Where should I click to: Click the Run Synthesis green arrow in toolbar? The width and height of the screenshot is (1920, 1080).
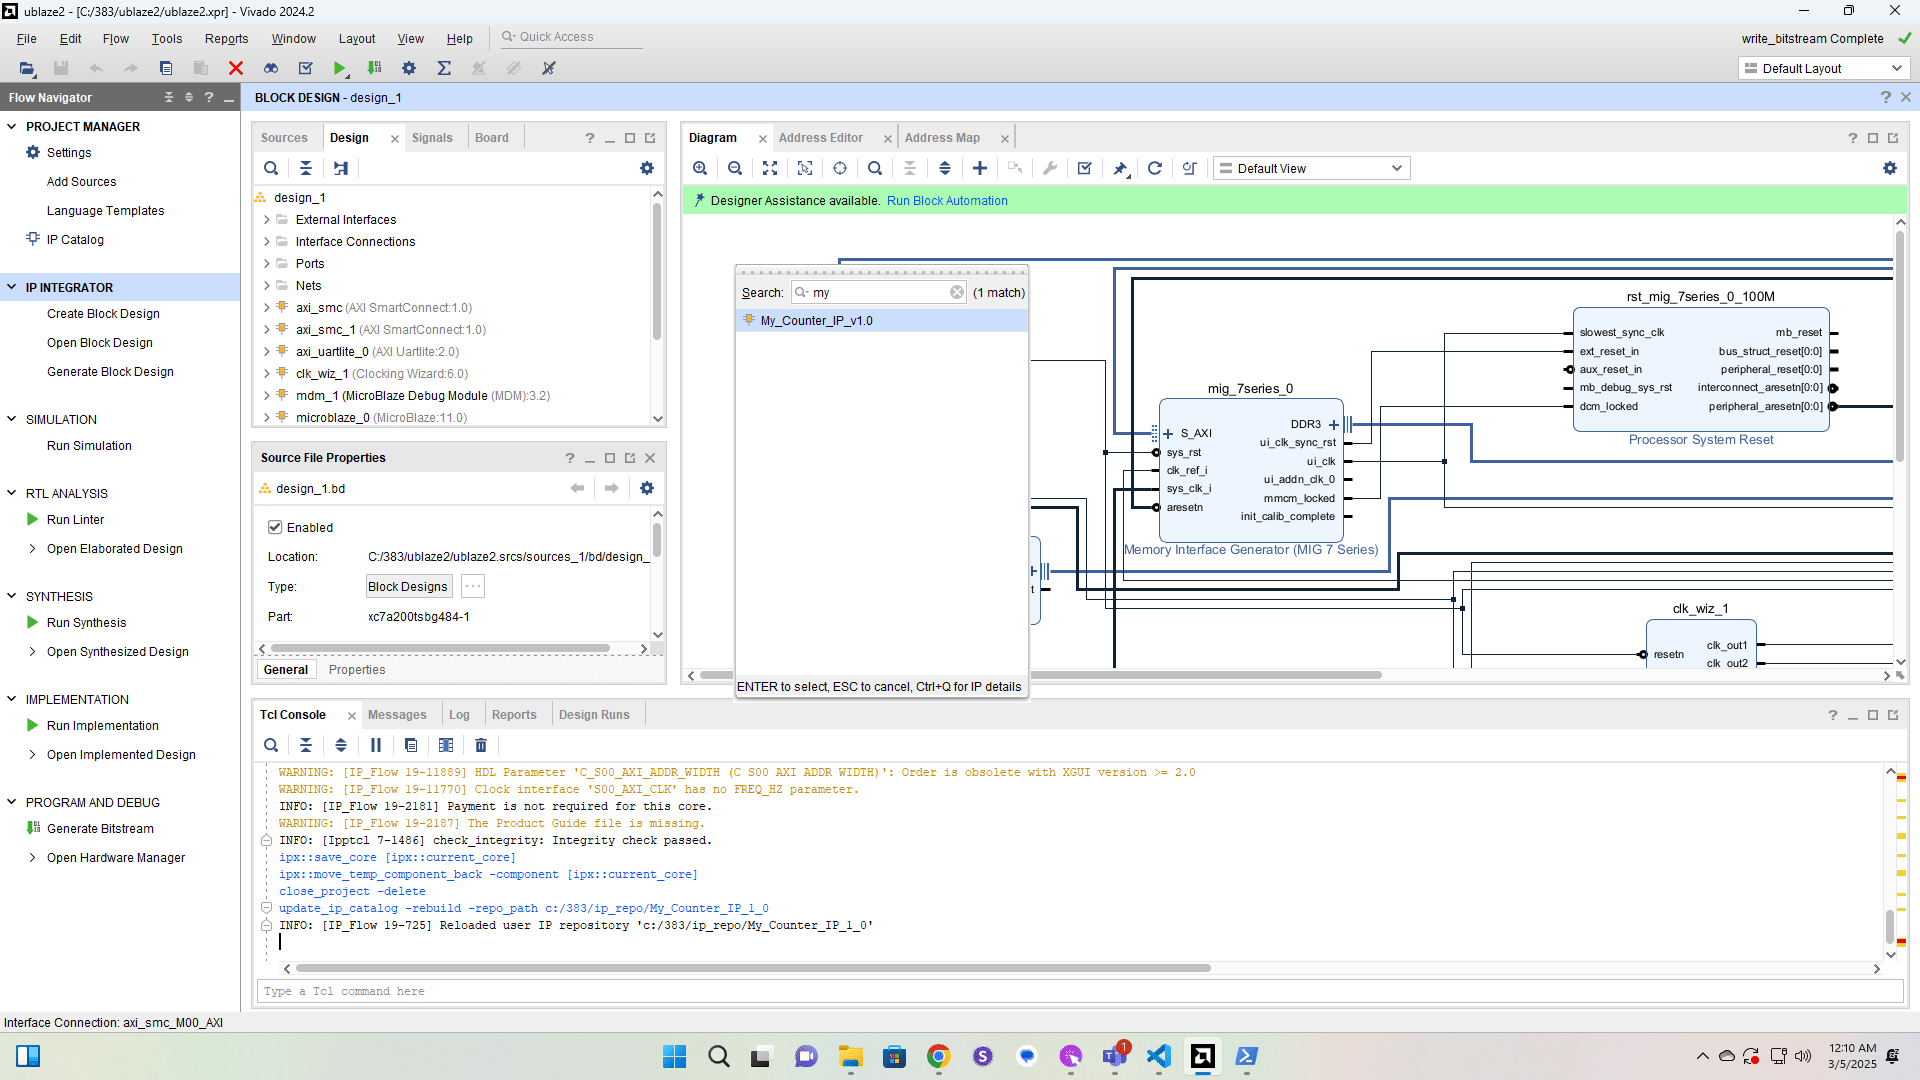pyautogui.click(x=340, y=68)
